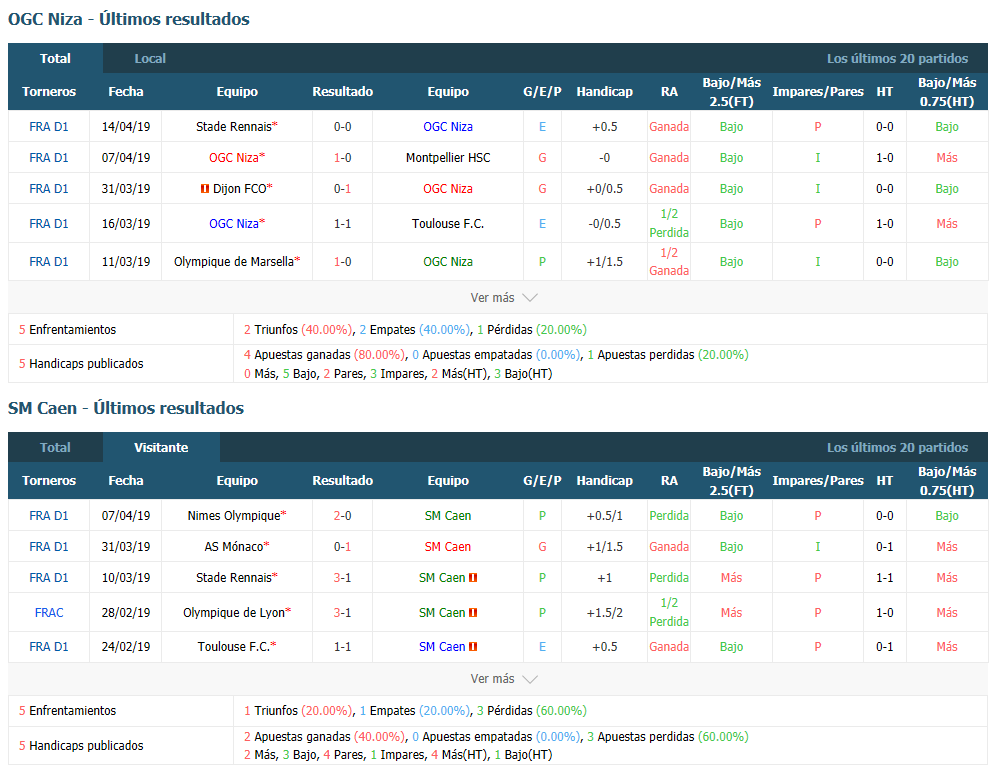Click the date 28/02/19

(x=126, y=613)
